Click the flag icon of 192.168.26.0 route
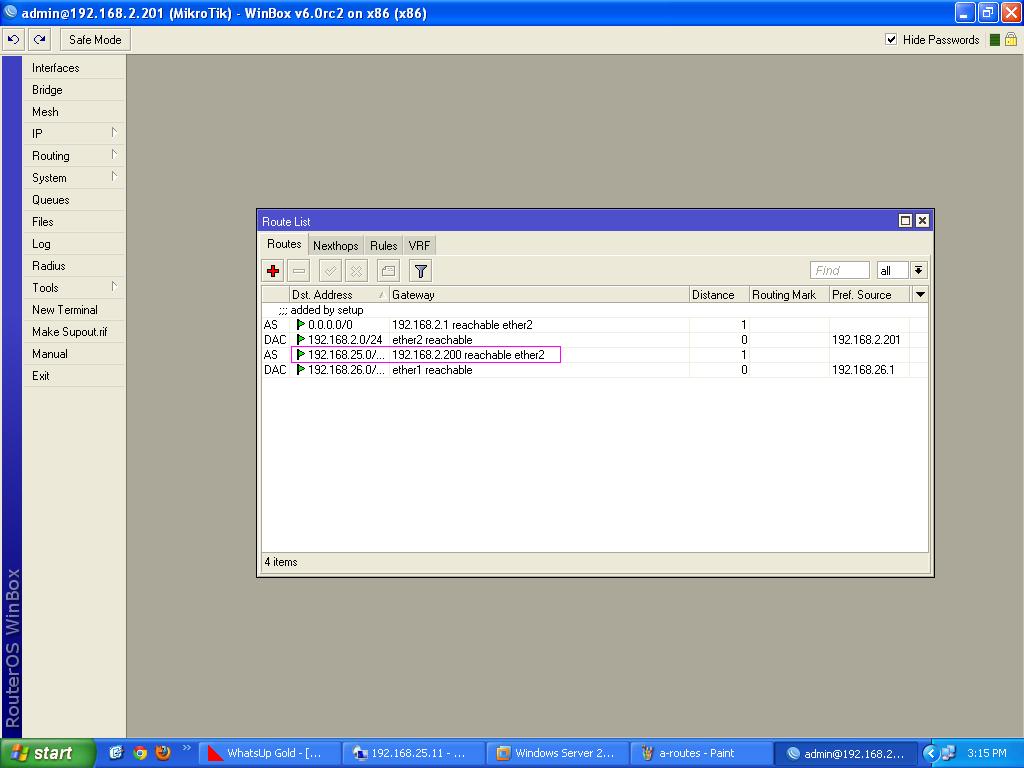1024x768 pixels. (300, 370)
